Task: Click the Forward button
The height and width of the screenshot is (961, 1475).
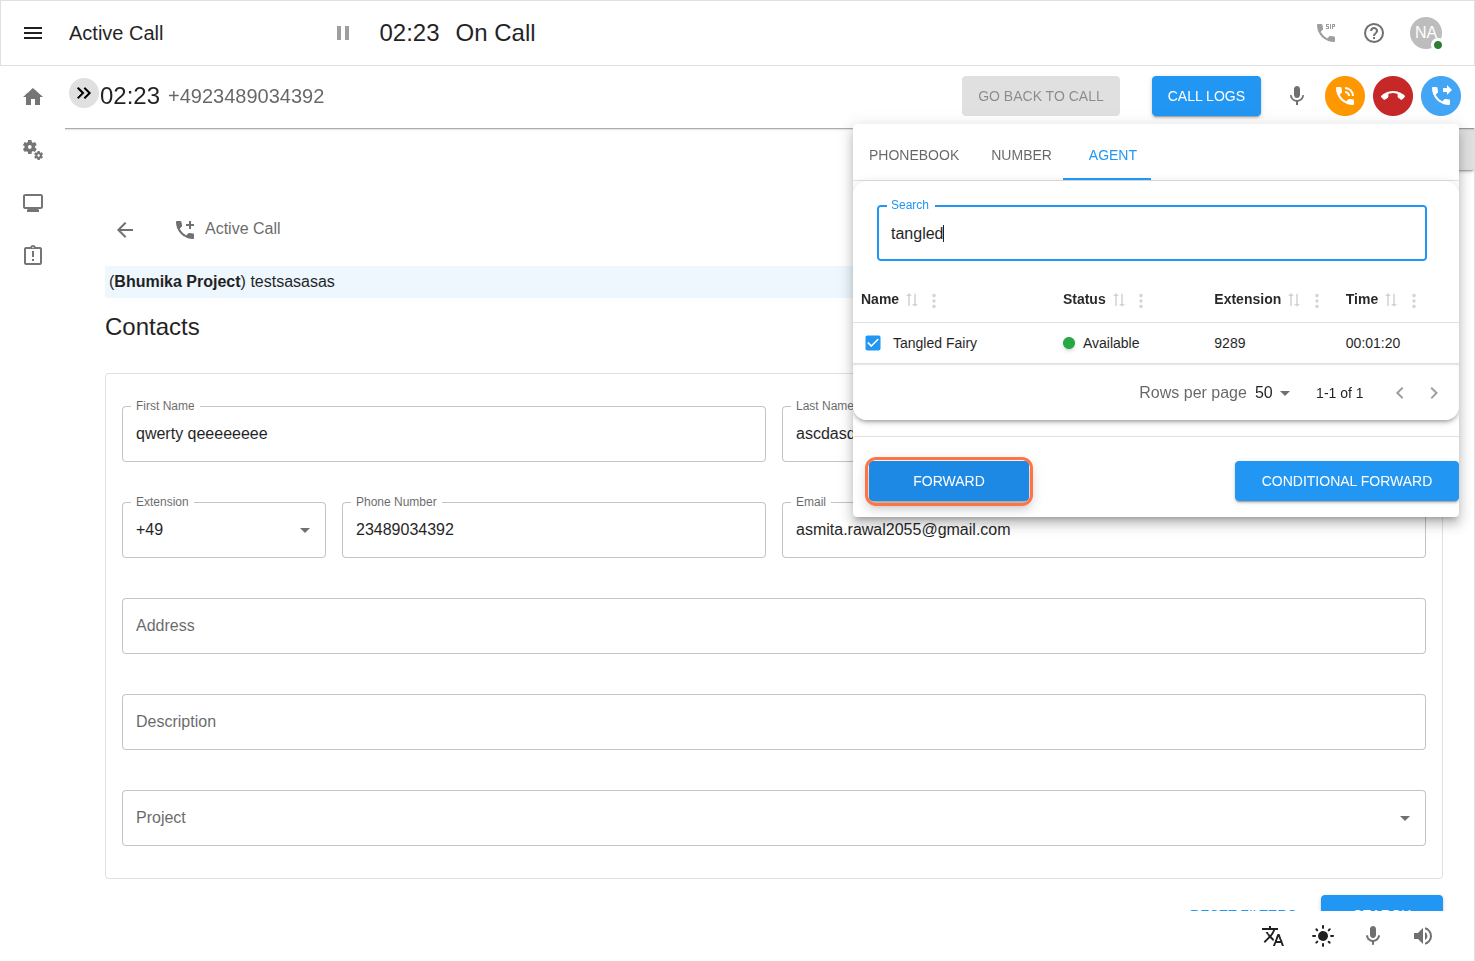Action: pyautogui.click(x=948, y=481)
